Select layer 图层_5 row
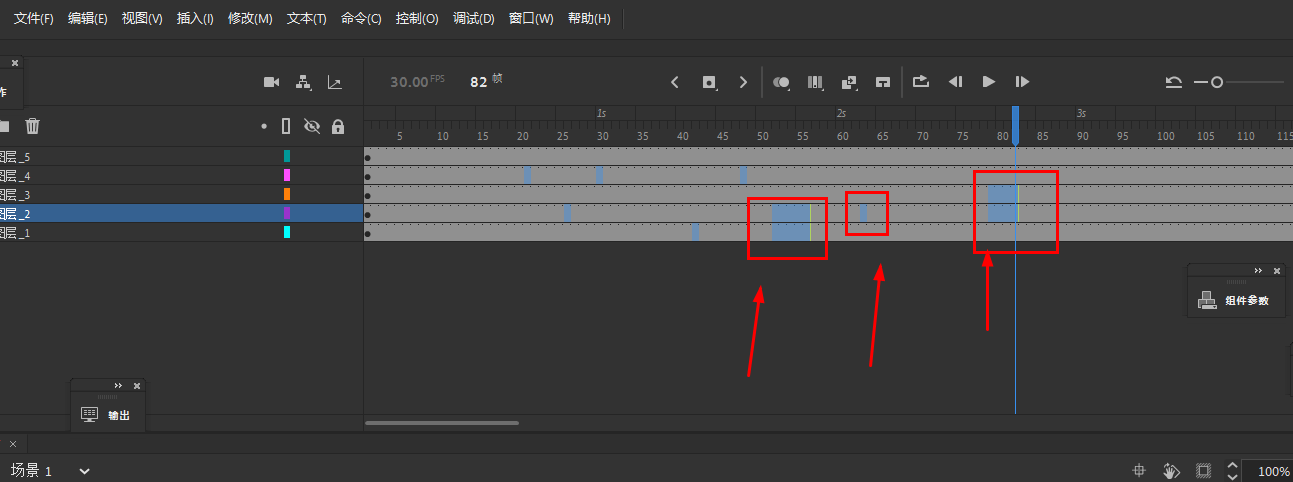The image size is (1293, 482). (180, 156)
